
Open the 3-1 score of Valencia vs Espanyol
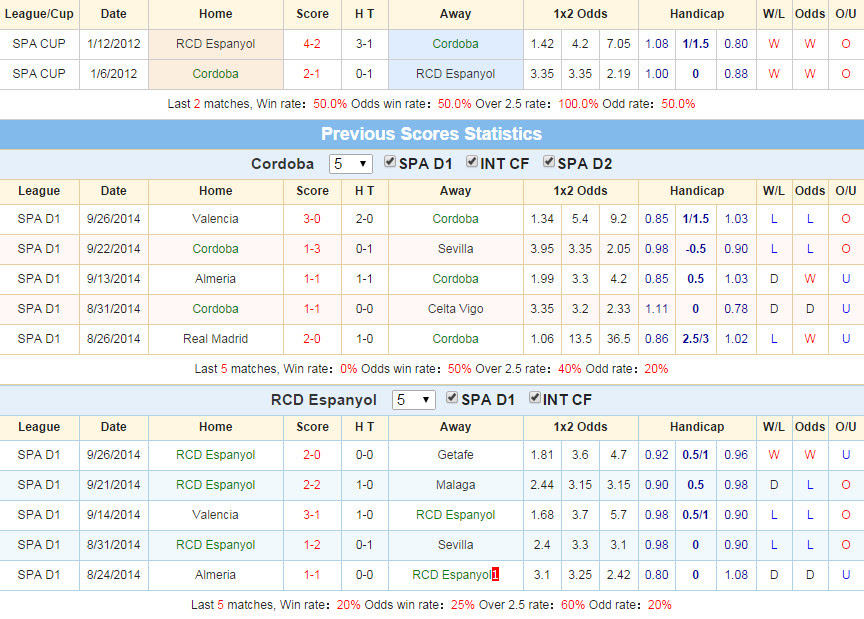click(x=312, y=515)
